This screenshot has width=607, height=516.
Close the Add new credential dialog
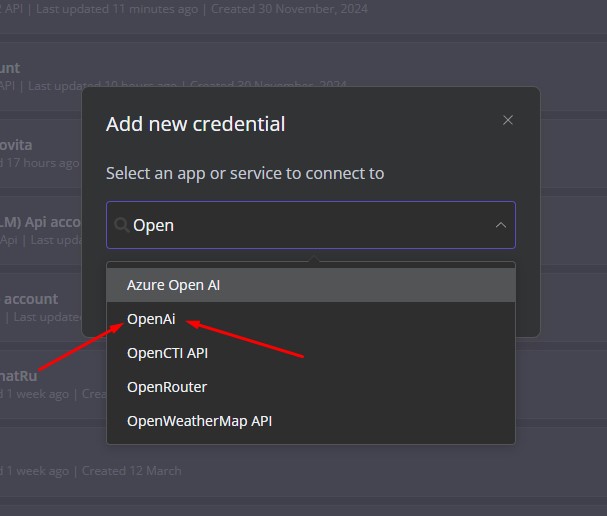(x=508, y=120)
